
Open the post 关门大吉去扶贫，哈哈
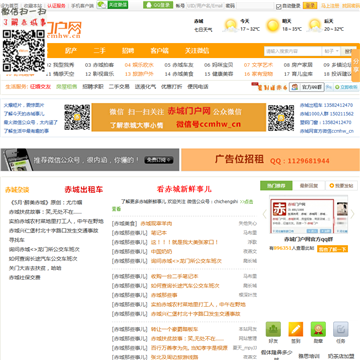click(x=35, y=268)
